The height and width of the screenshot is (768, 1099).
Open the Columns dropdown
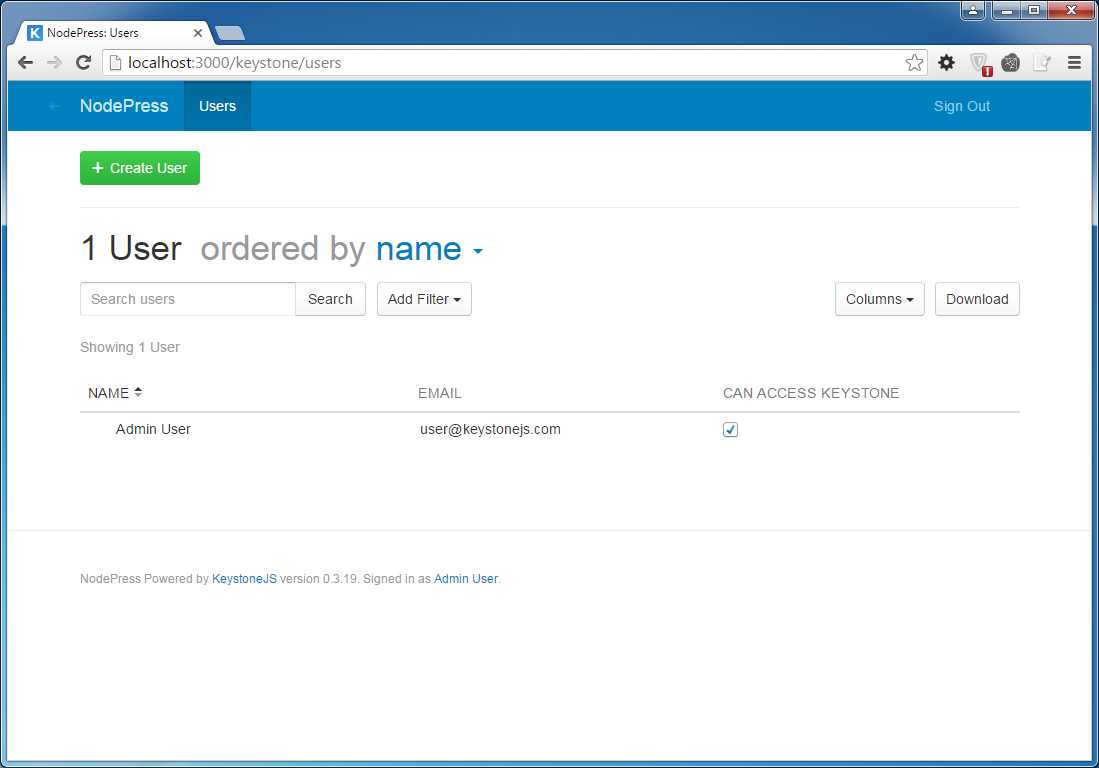(x=879, y=299)
